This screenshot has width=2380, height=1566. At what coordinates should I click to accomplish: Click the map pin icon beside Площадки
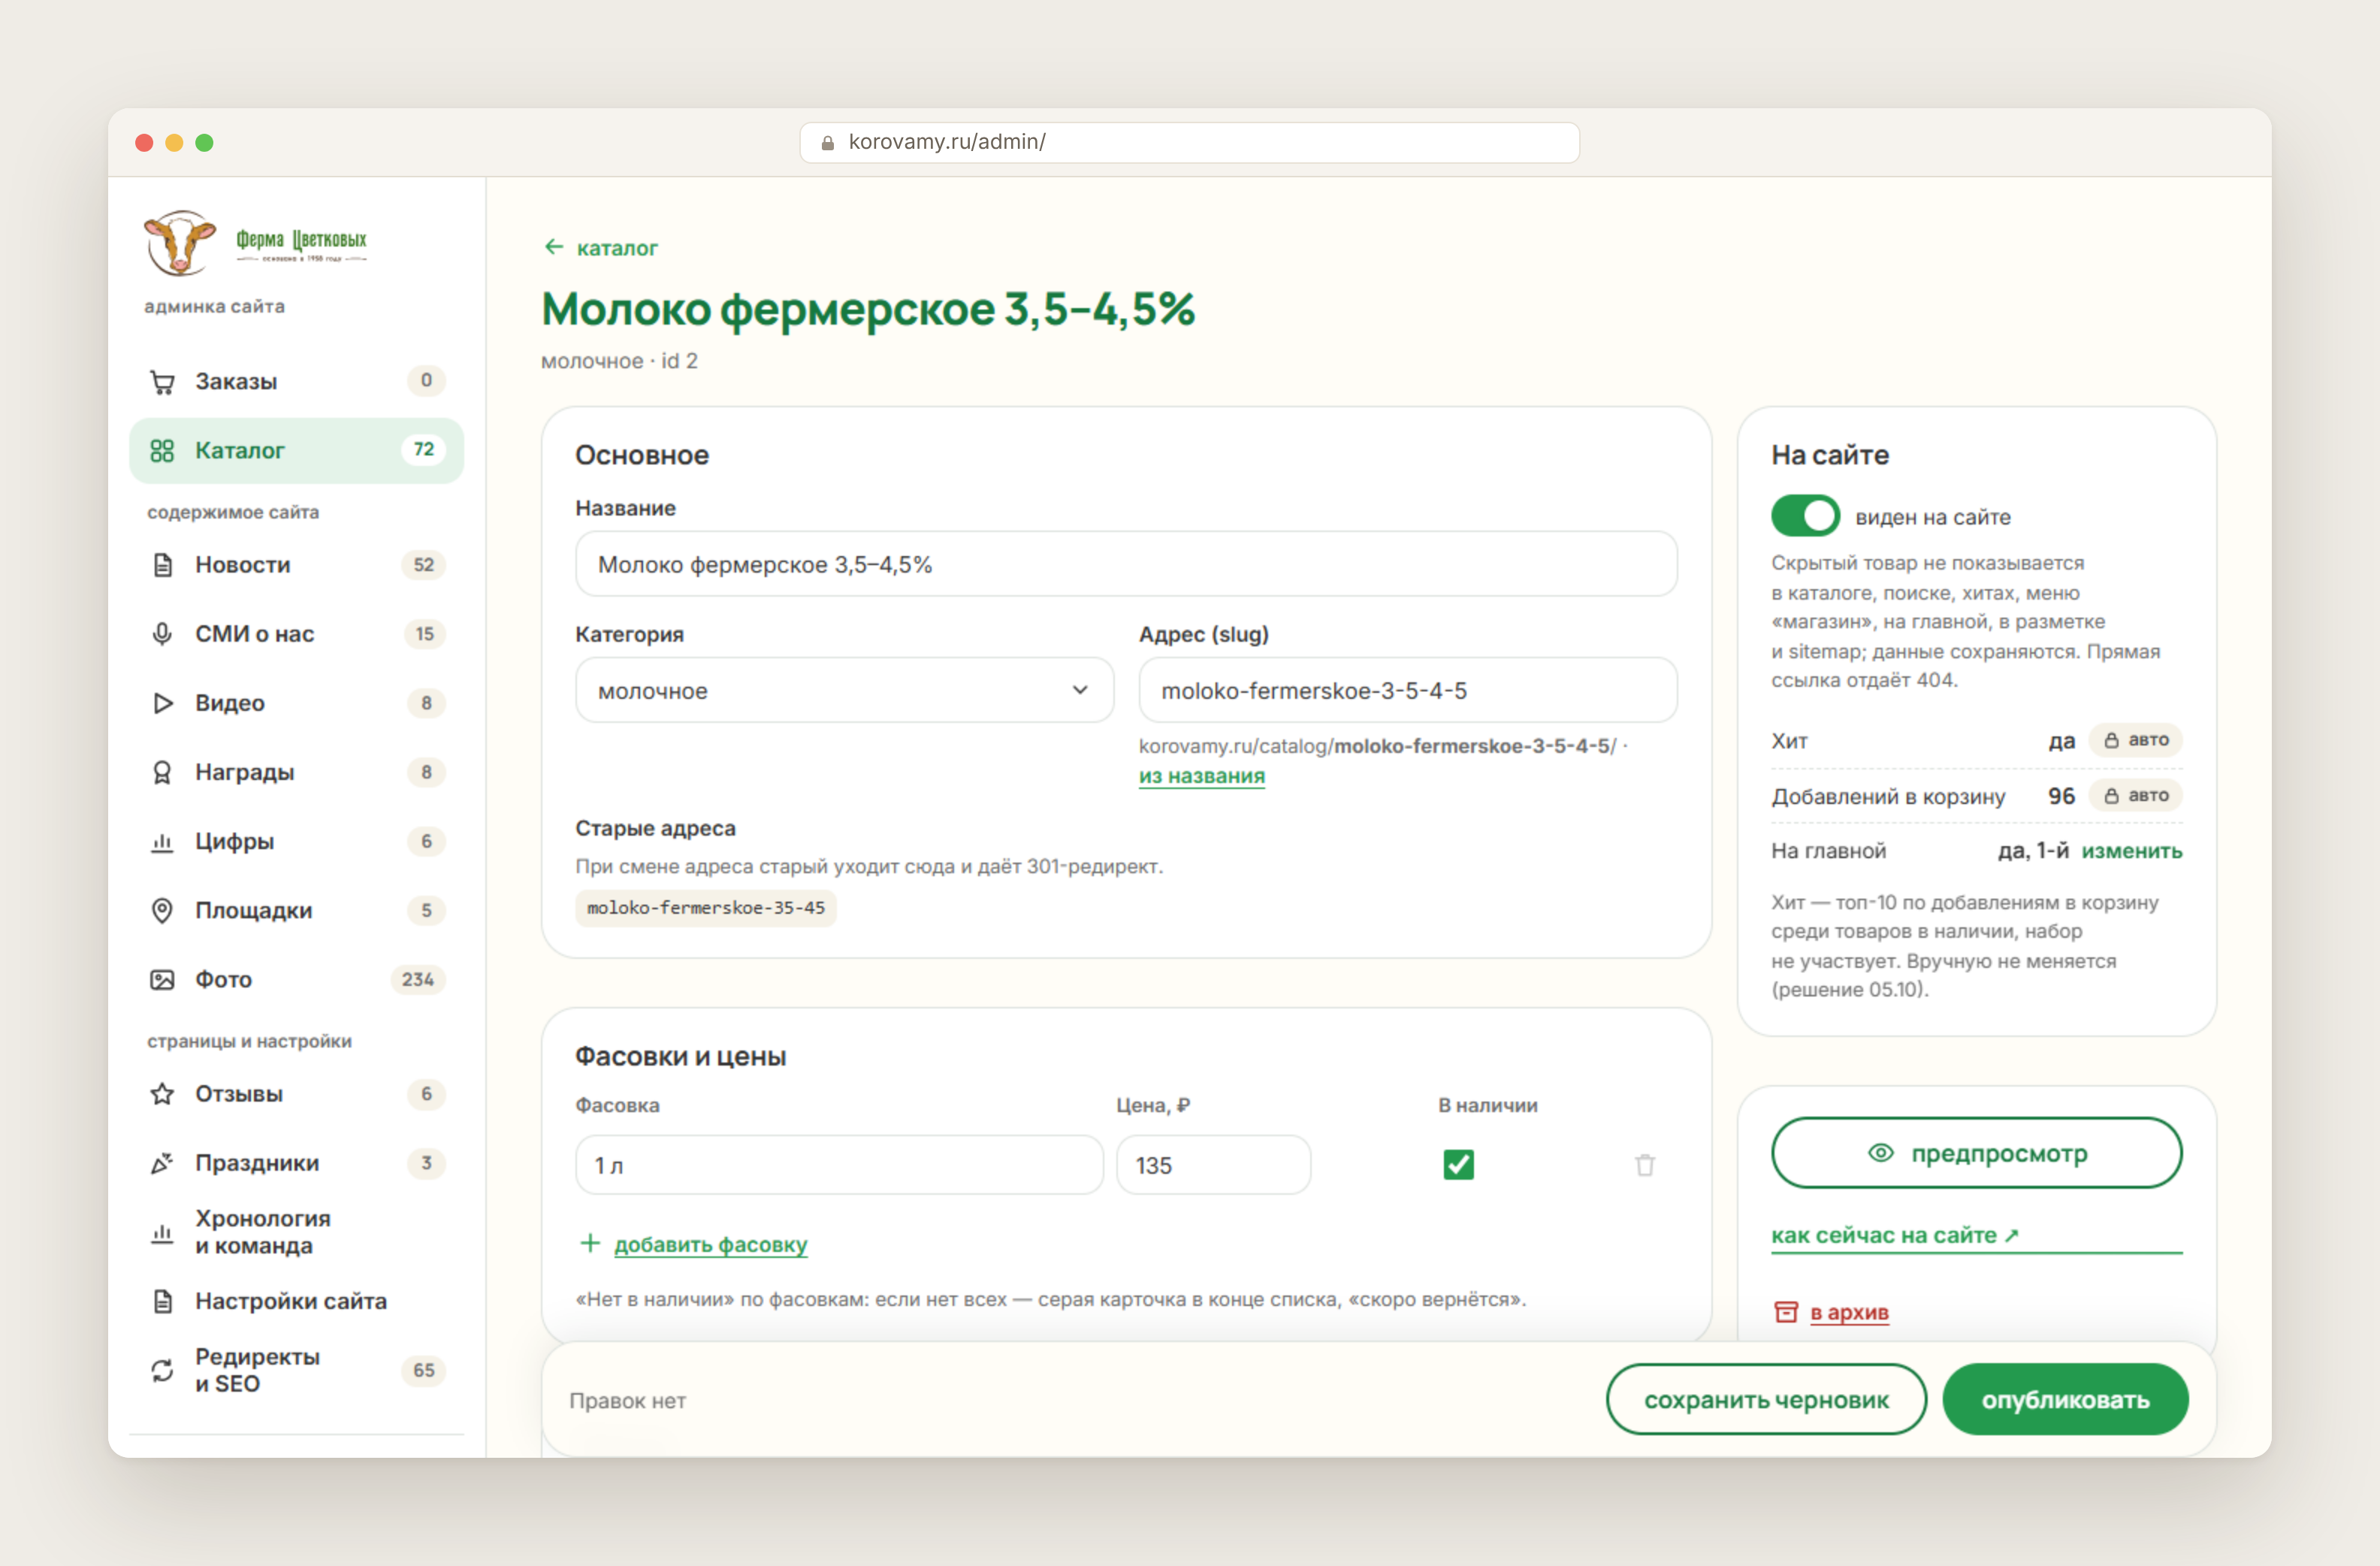(162, 910)
